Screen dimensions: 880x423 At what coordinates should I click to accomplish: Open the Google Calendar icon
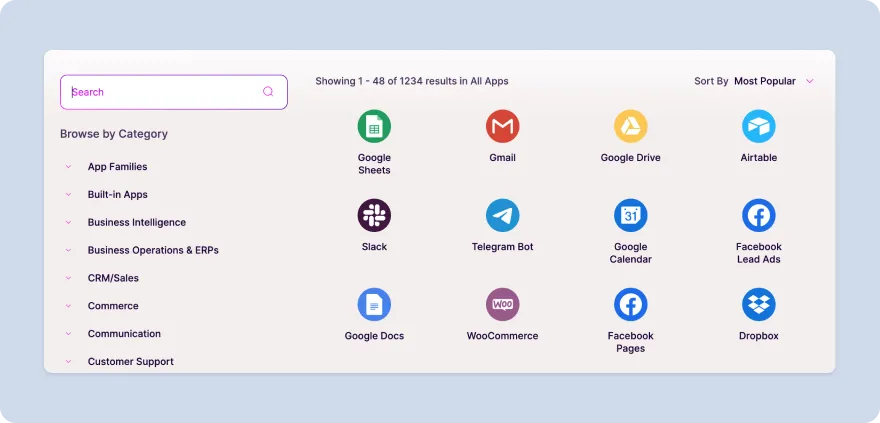coord(630,216)
